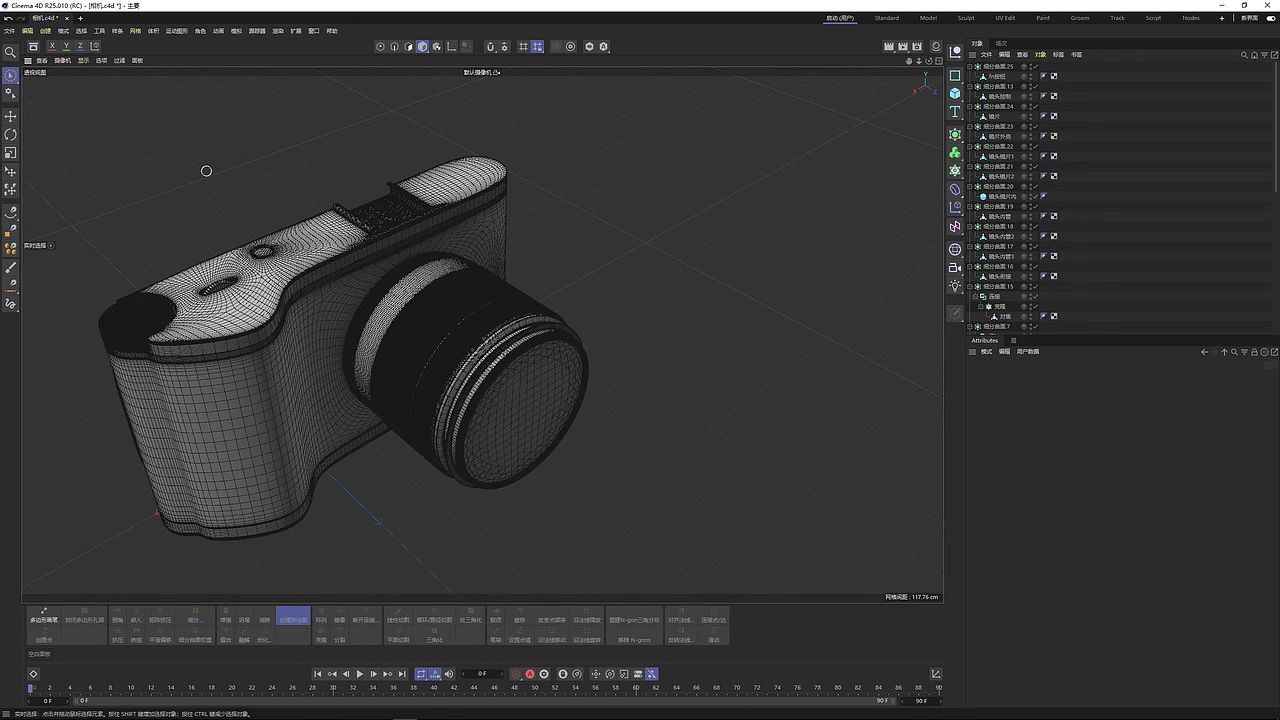Switch to the Sculpt layout tab
This screenshot has height=720, width=1280.
coord(966,18)
